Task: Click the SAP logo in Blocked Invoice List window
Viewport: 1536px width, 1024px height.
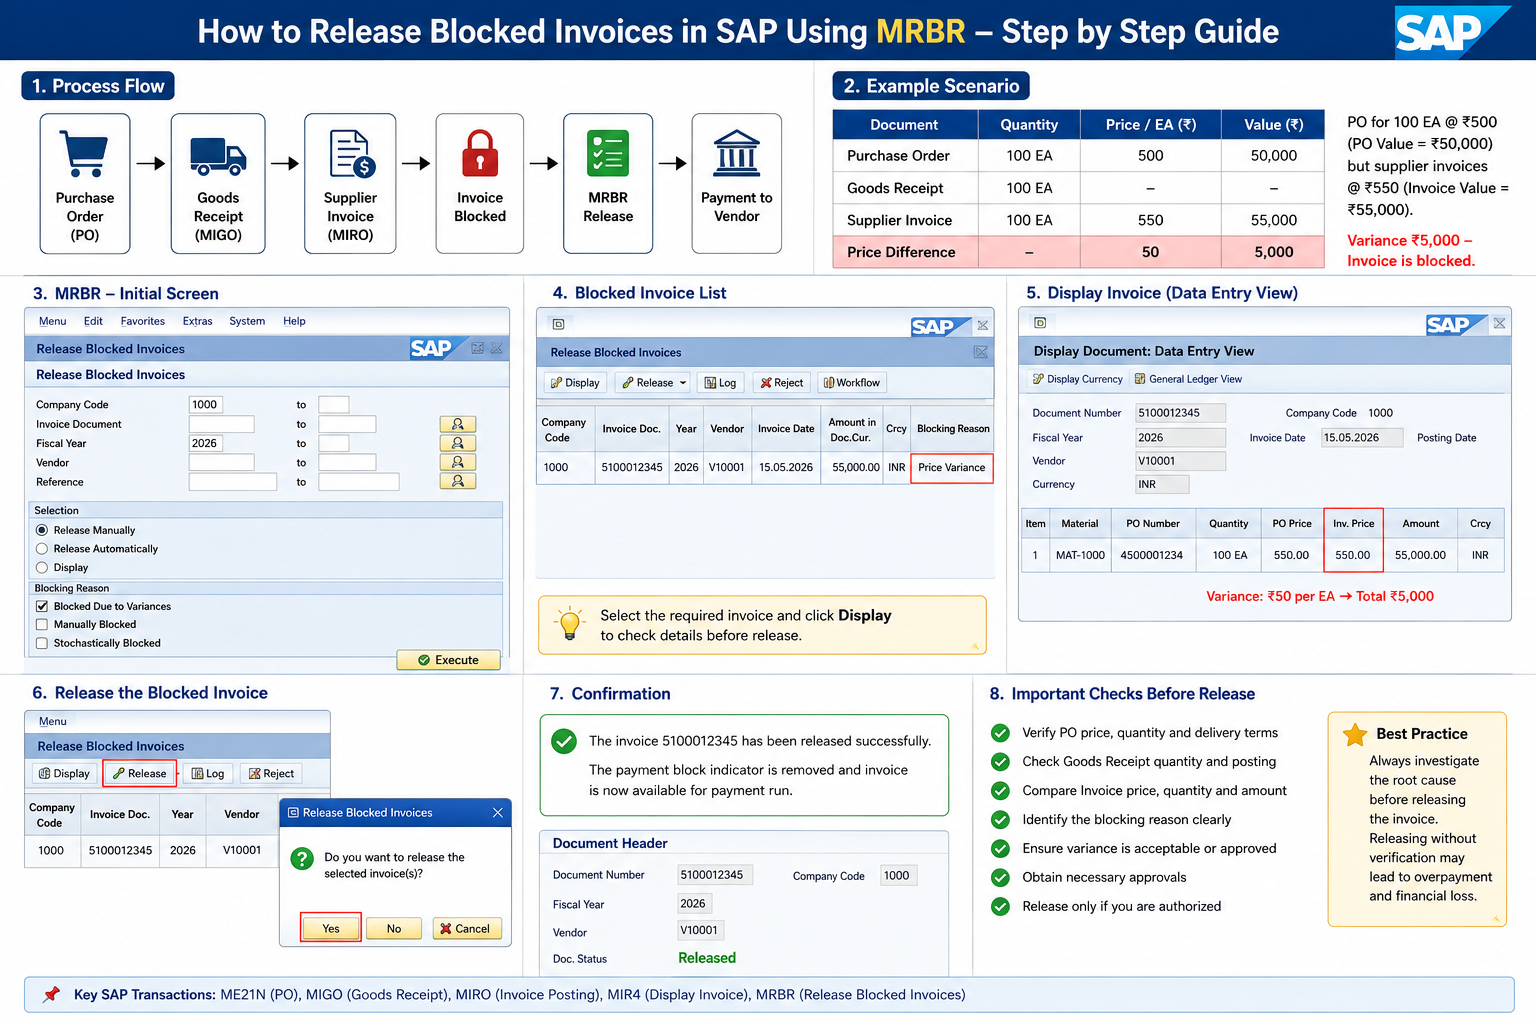Action: coord(939,326)
